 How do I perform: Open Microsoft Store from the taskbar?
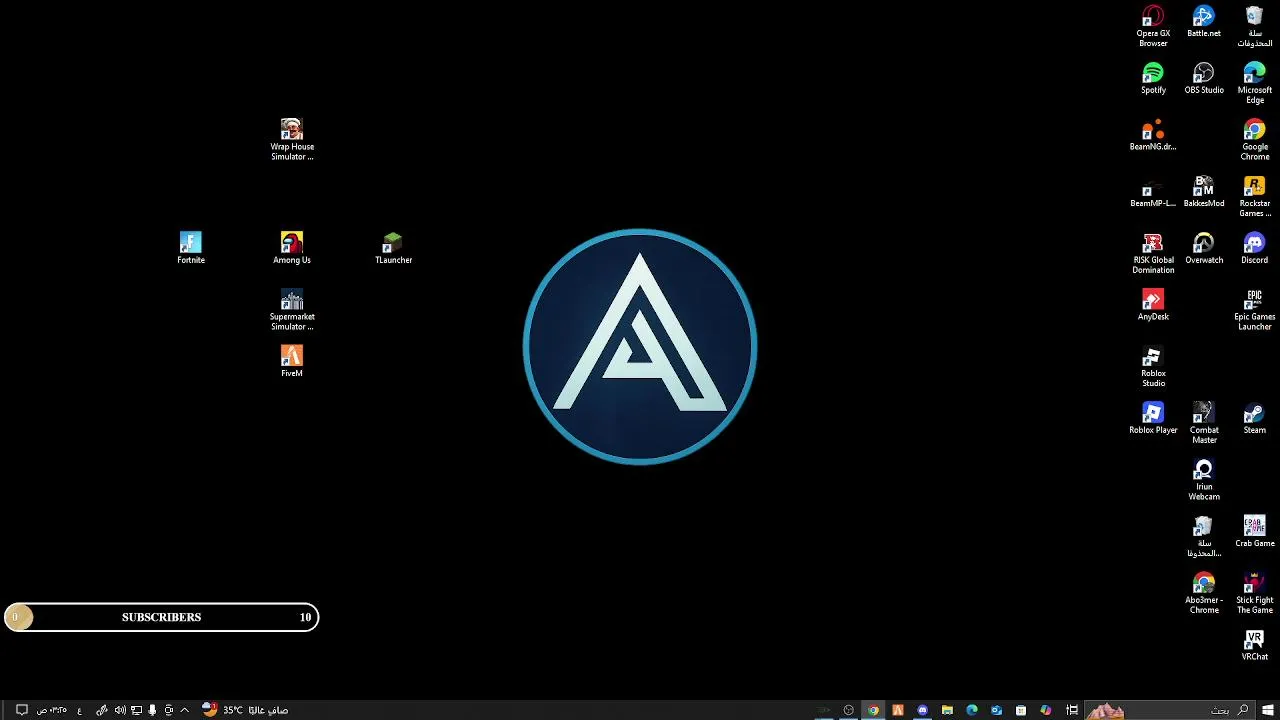1021,710
